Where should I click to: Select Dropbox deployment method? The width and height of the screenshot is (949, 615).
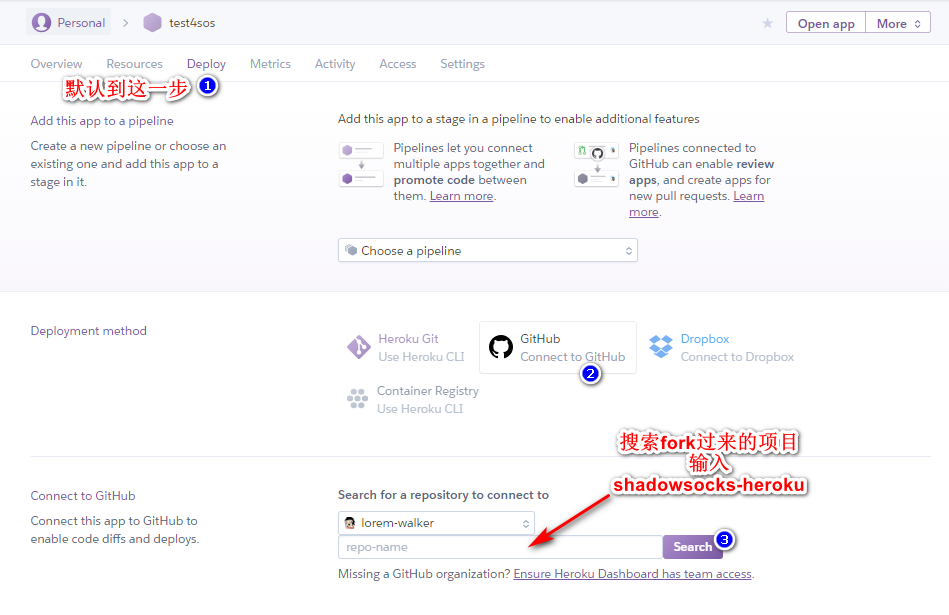(721, 347)
